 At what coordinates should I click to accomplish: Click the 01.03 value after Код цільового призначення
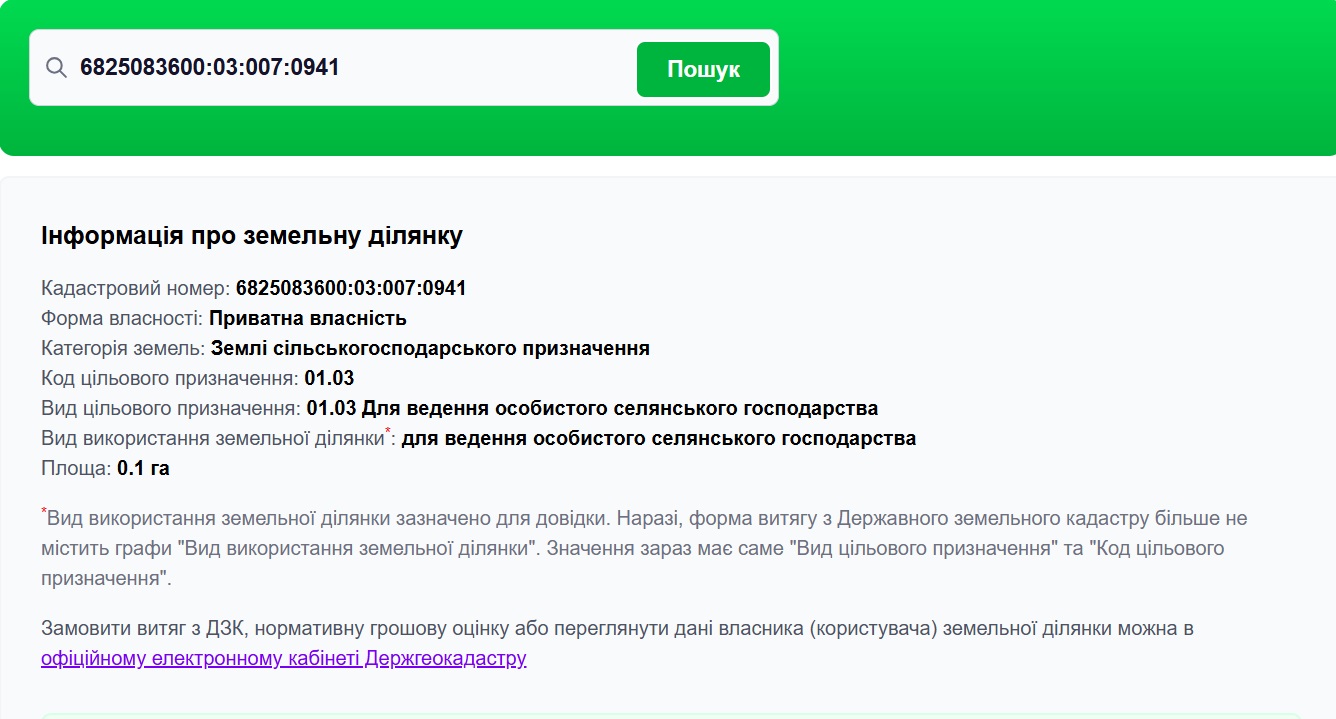(329, 379)
